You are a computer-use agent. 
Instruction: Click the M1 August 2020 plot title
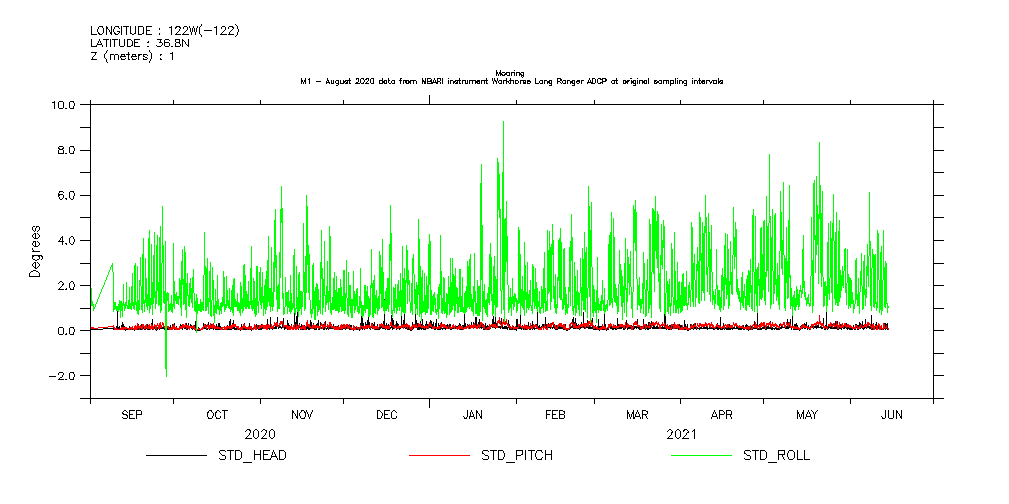pos(512,81)
